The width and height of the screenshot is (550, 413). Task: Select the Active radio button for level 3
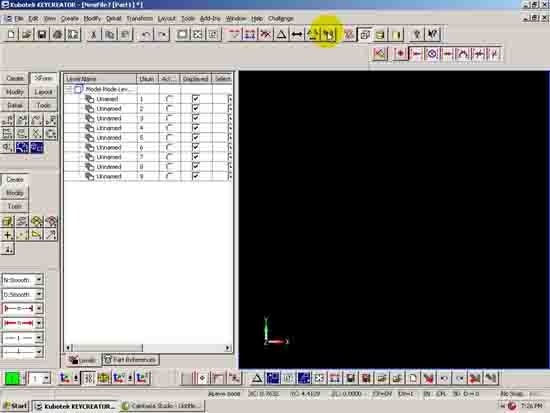(x=169, y=119)
